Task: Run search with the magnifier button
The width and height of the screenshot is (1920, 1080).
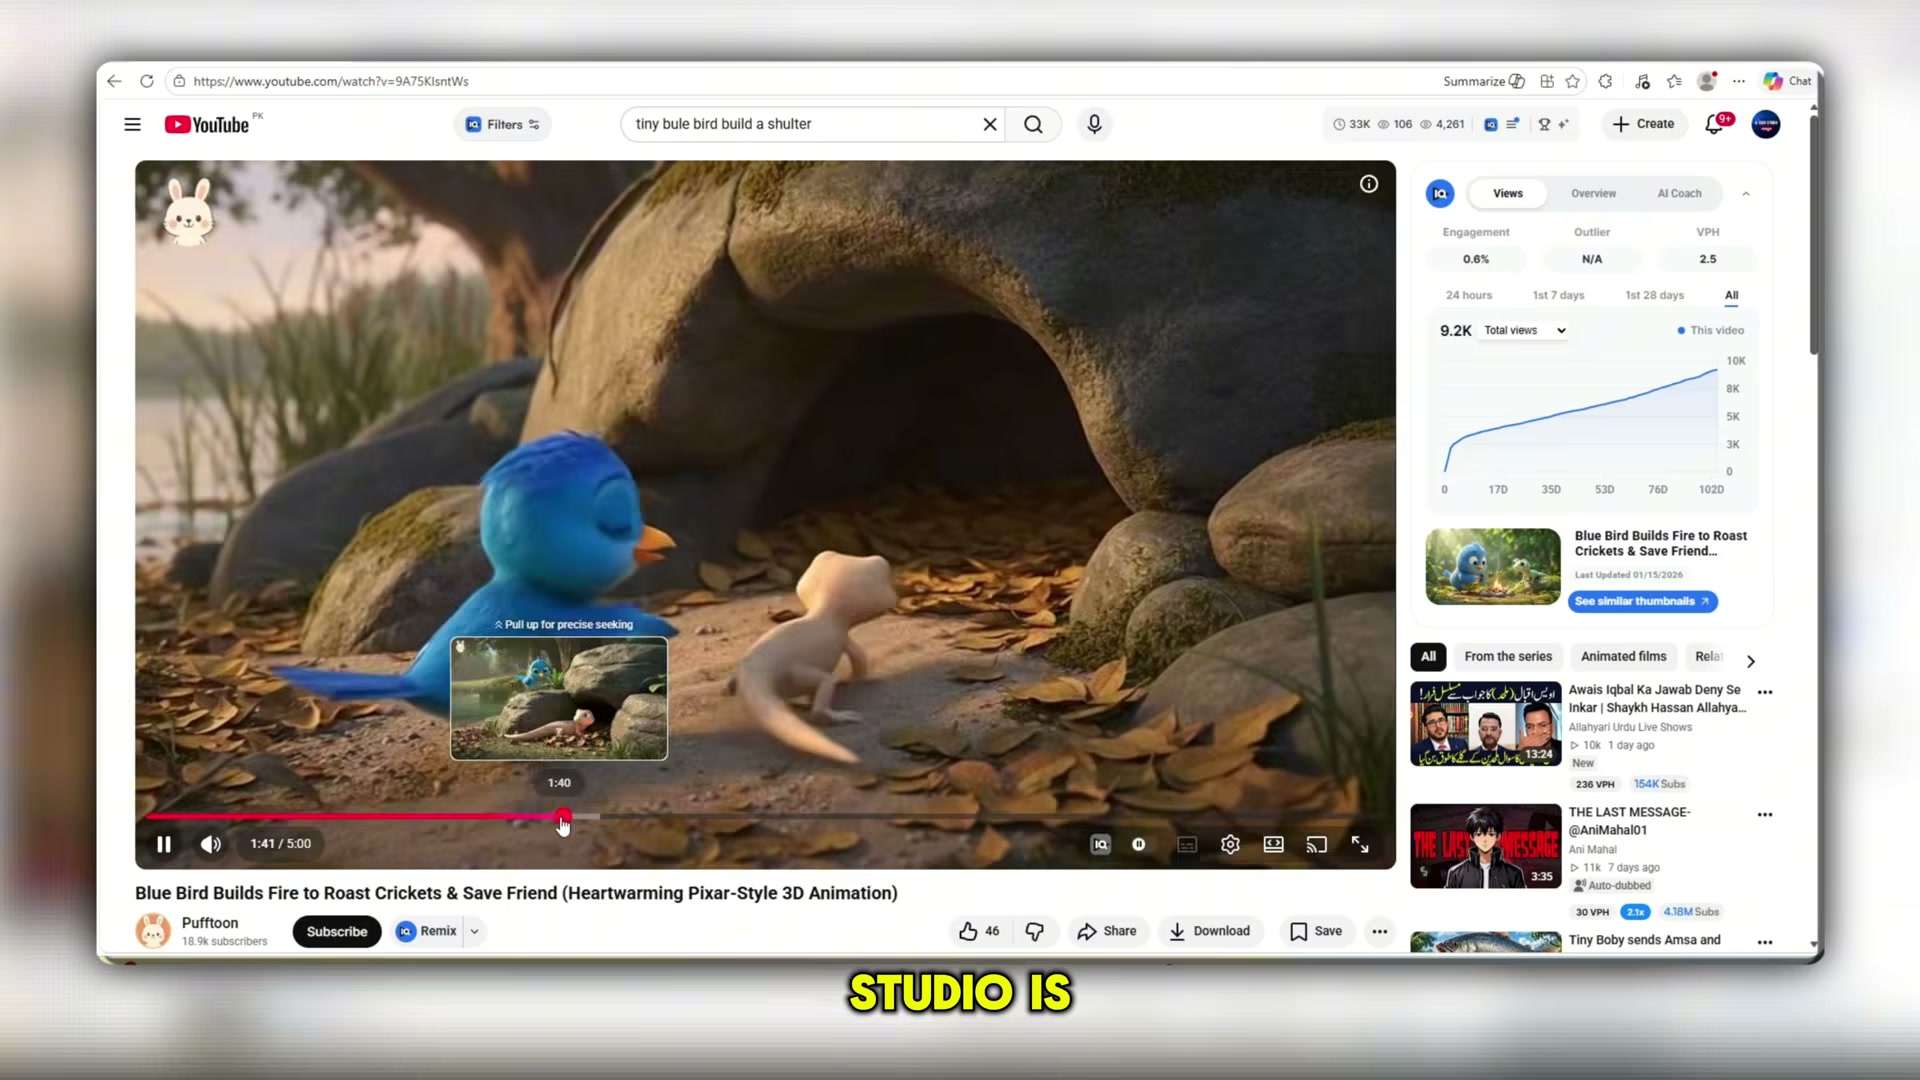Action: pyautogui.click(x=1033, y=124)
